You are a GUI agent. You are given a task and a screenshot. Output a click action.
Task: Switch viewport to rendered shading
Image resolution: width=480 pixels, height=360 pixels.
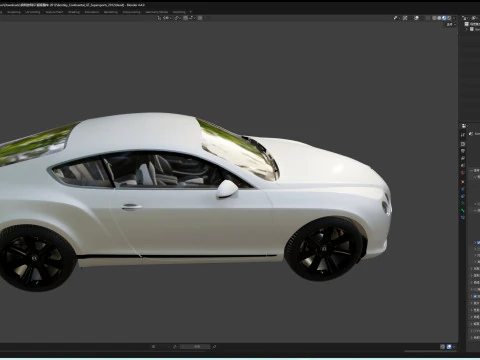tap(449, 18)
